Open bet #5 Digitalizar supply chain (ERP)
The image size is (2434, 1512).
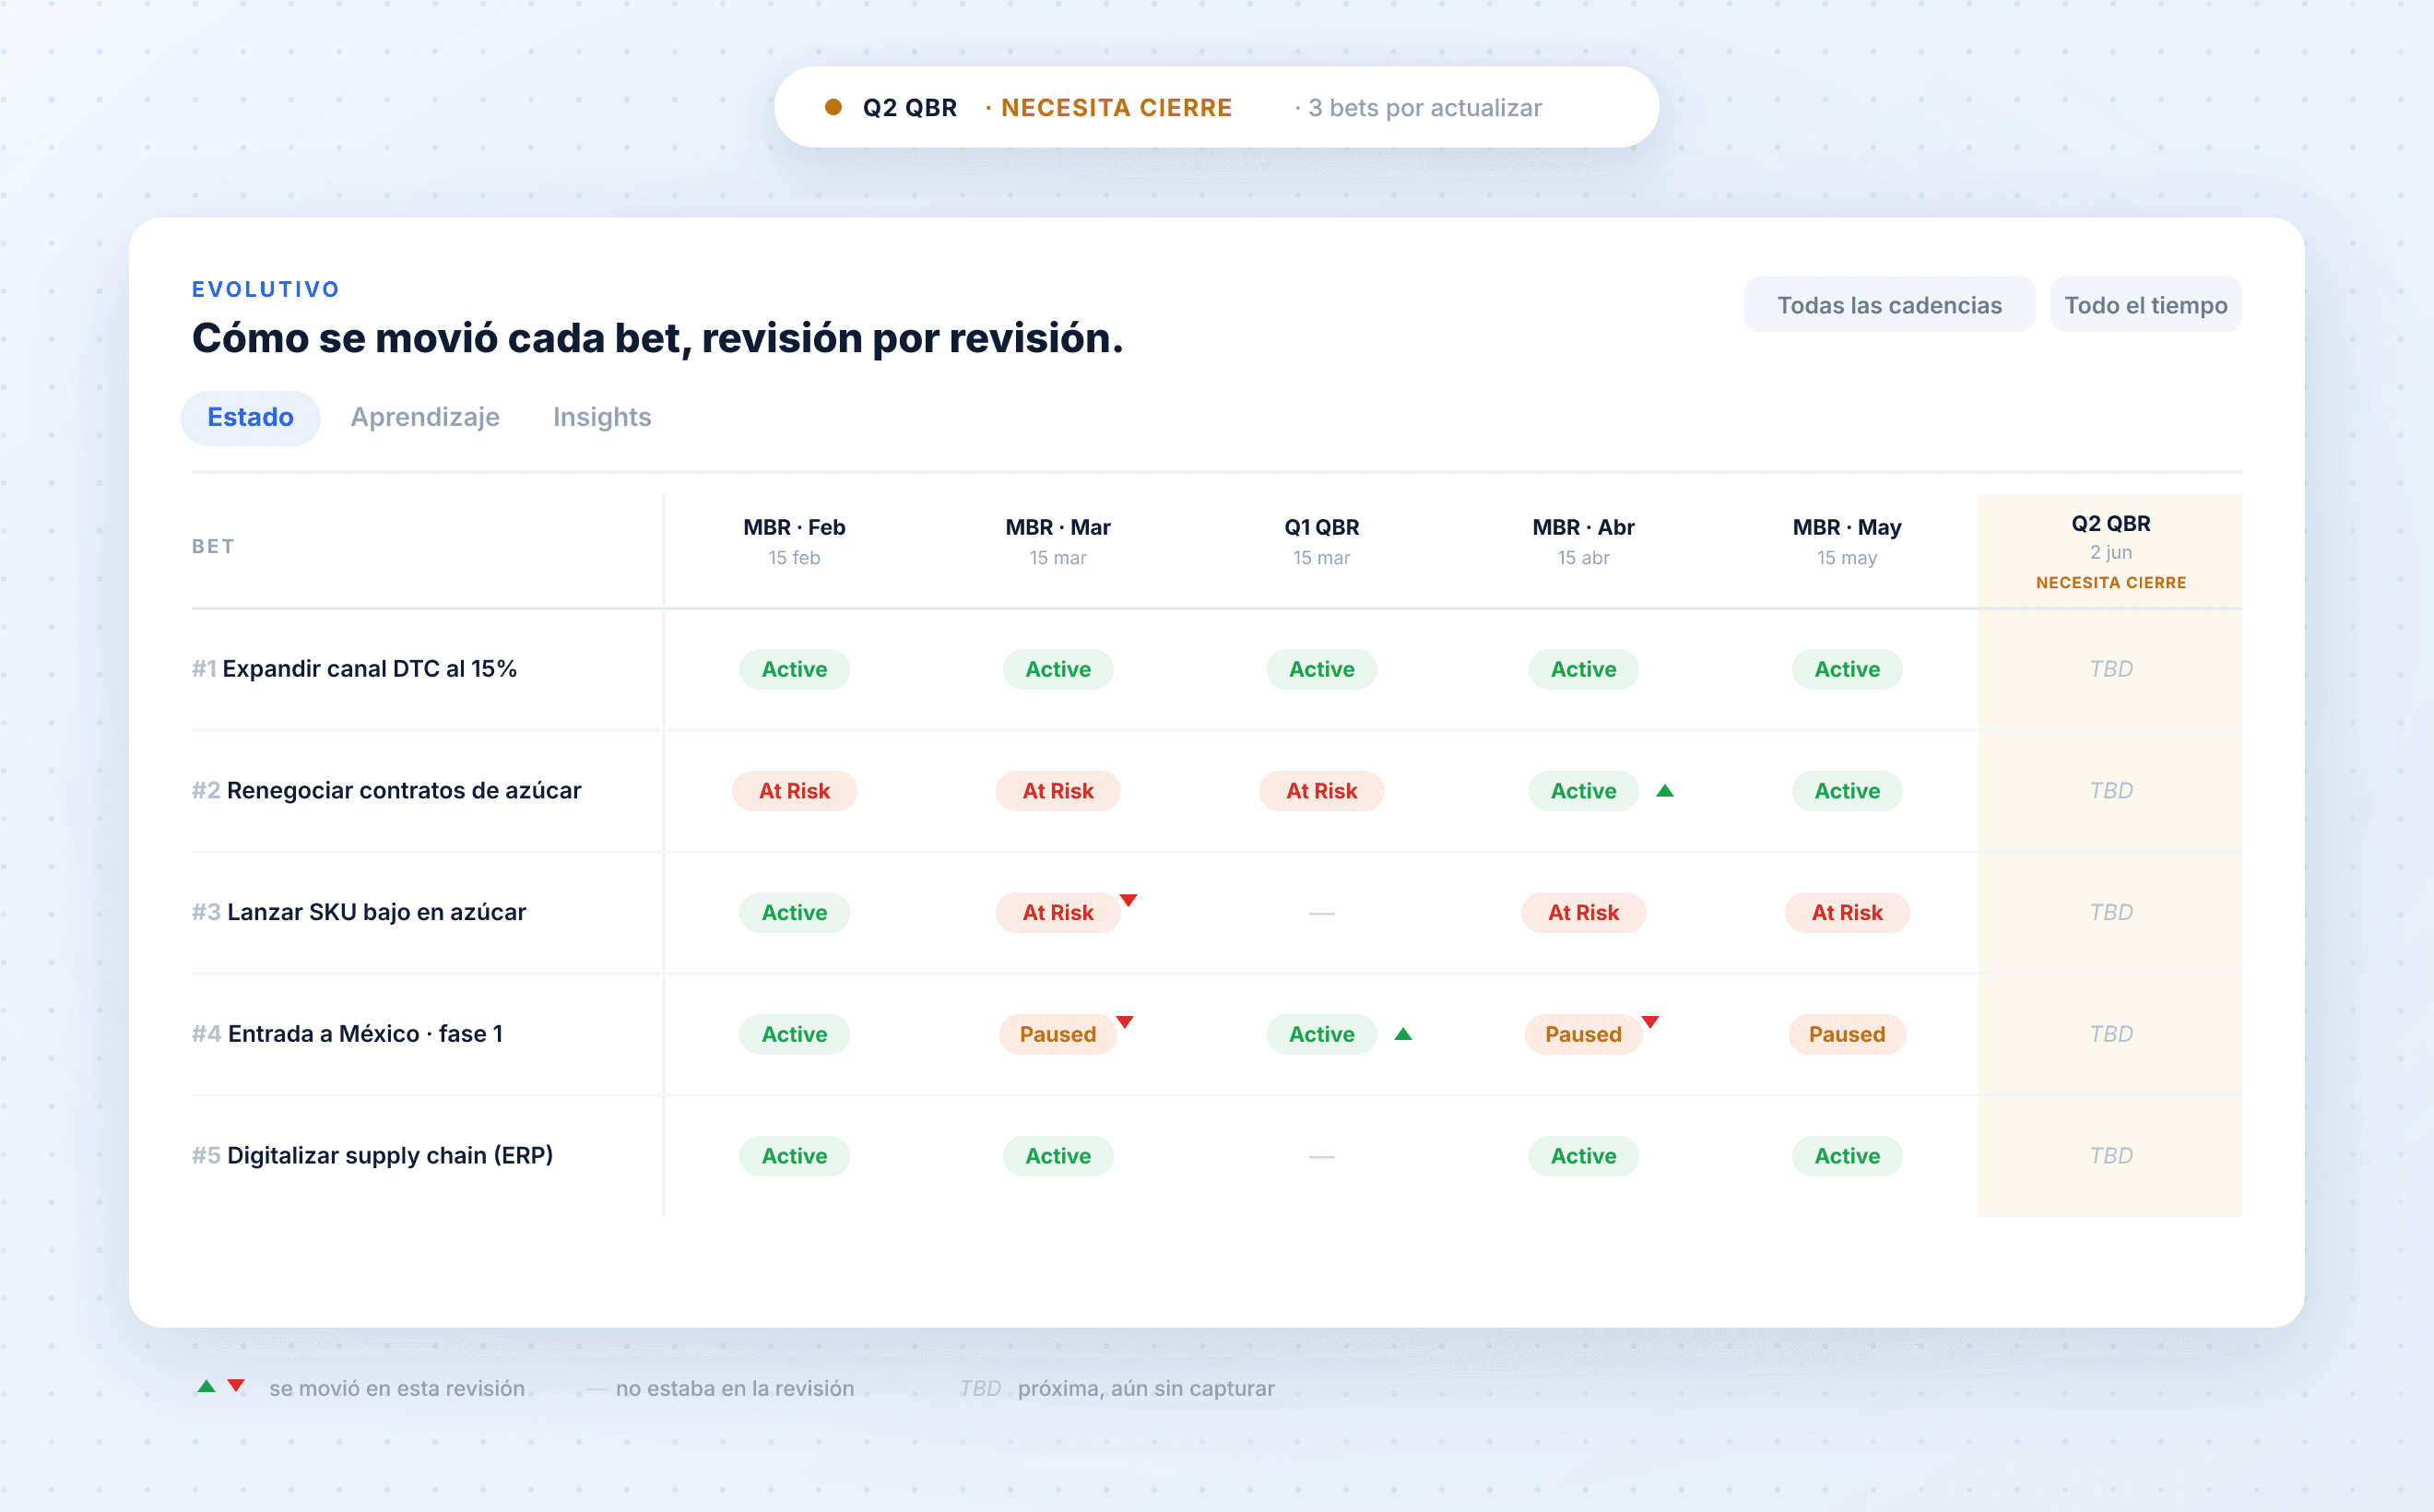373,1156
